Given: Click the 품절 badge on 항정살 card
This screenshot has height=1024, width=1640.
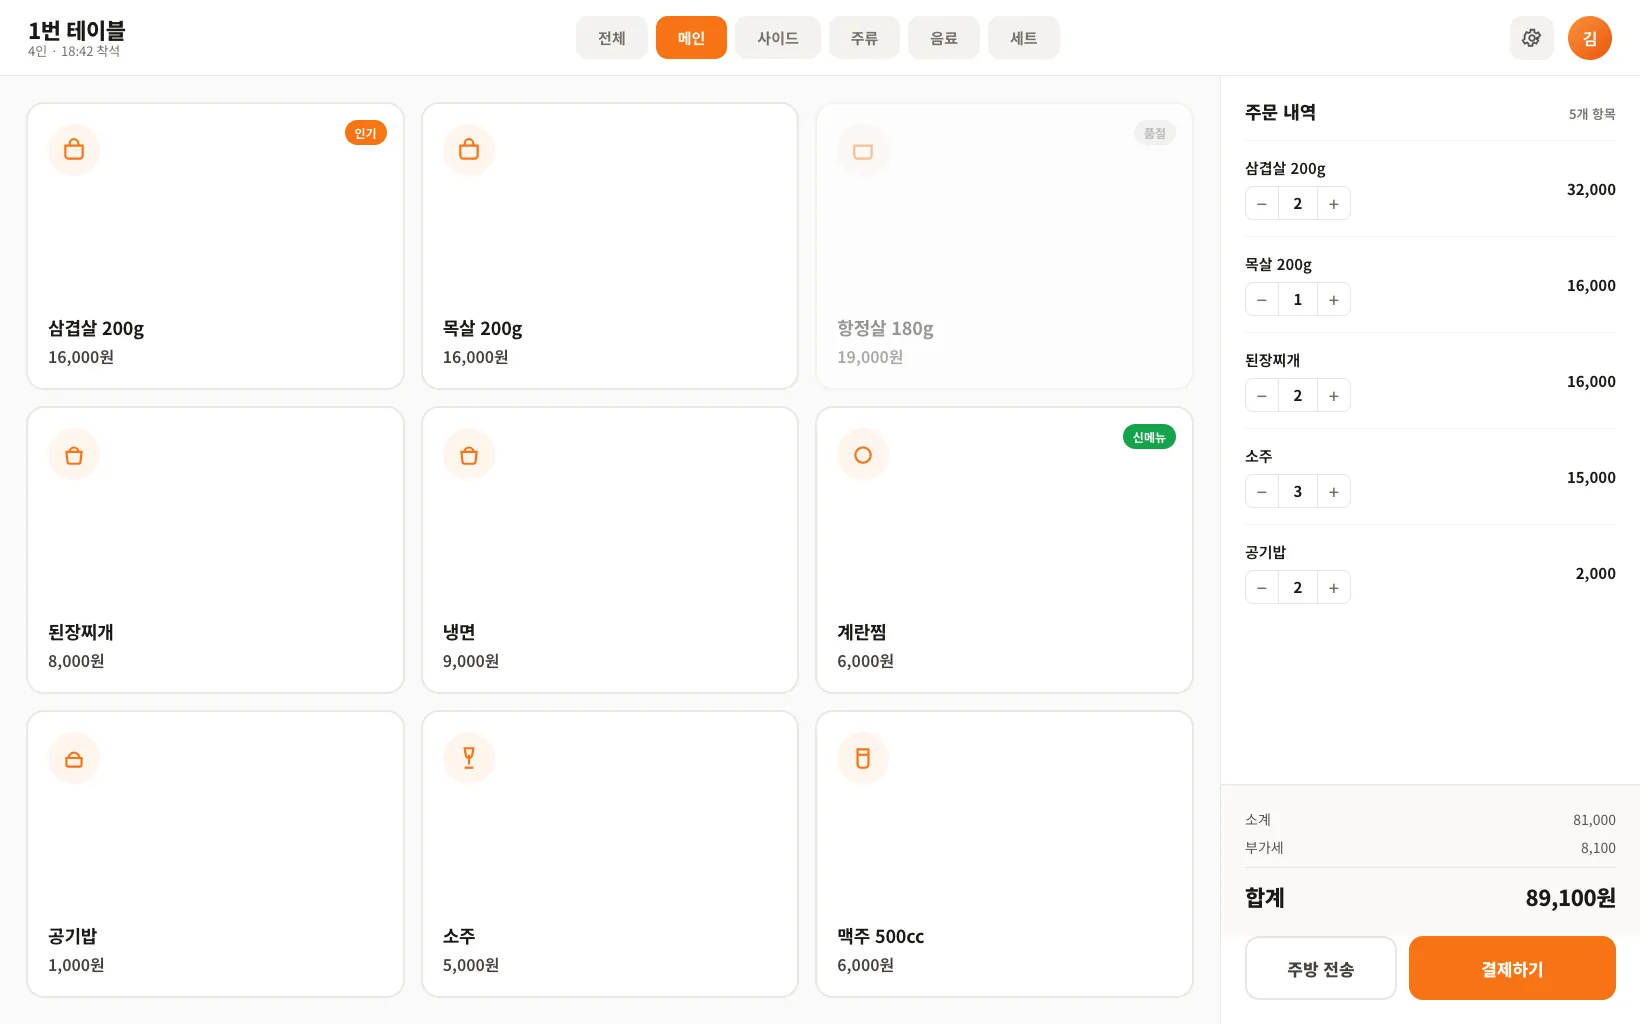Looking at the screenshot, I should [1155, 133].
